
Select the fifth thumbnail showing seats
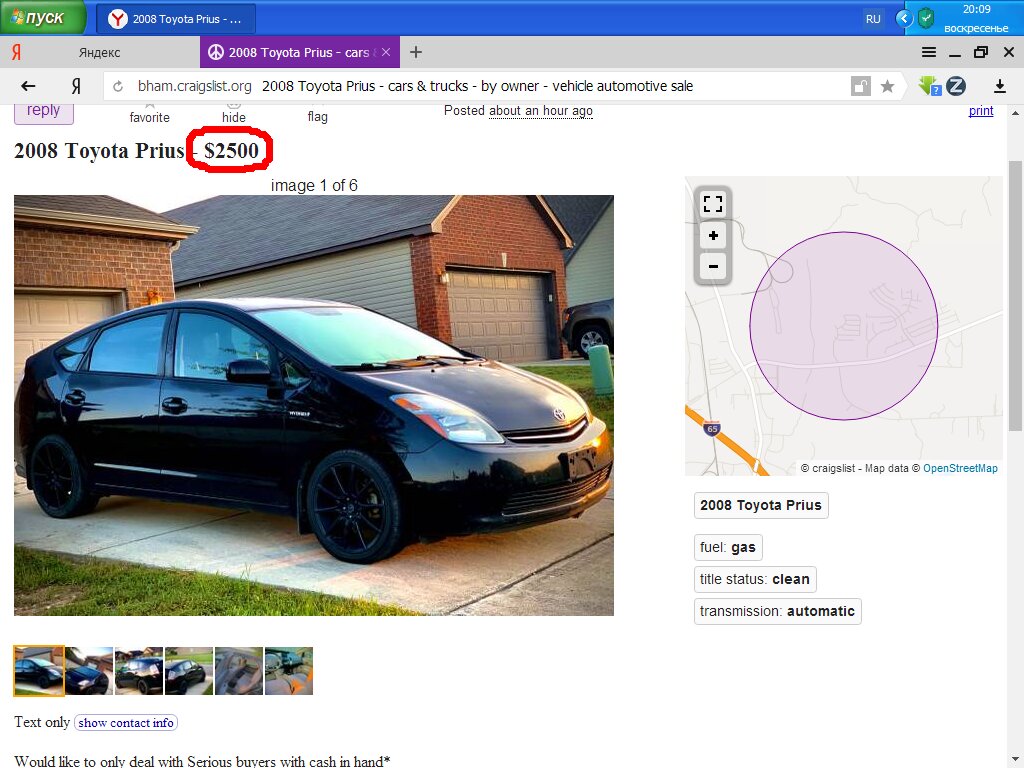239,671
